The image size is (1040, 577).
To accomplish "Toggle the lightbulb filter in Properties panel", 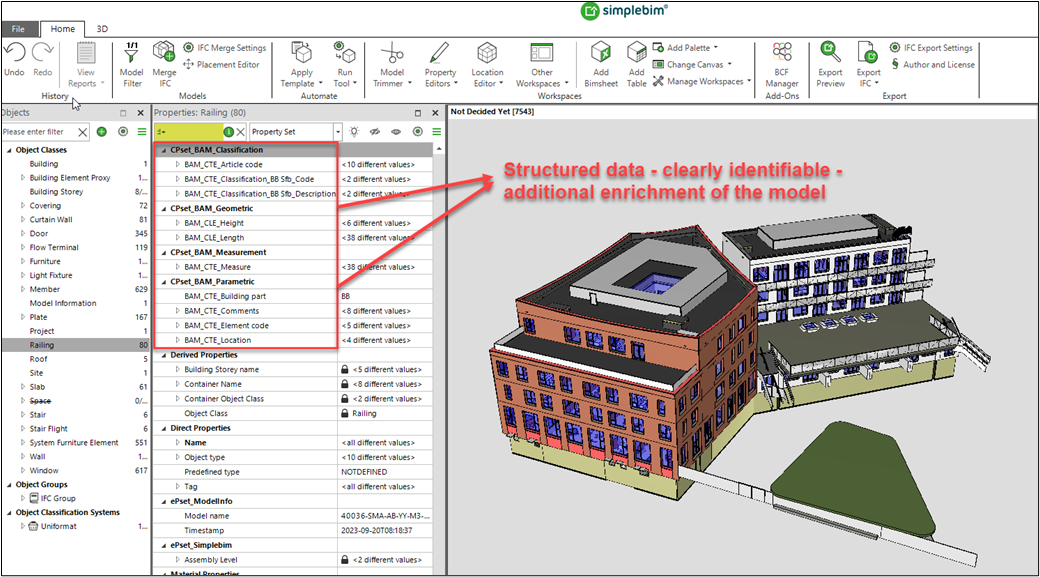I will (x=354, y=131).
